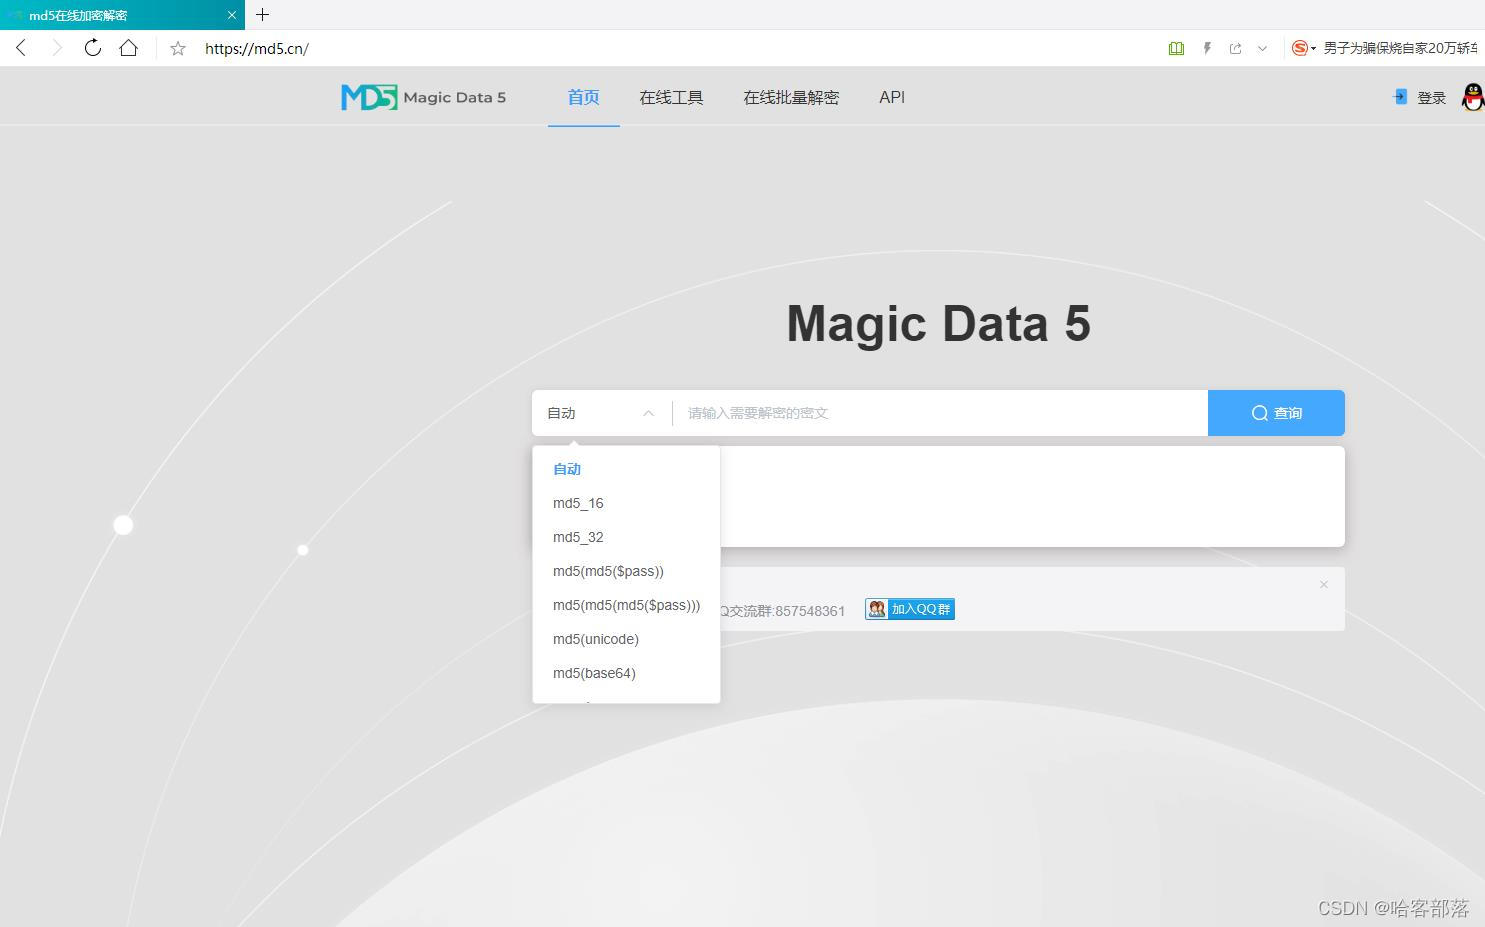The height and width of the screenshot is (927, 1485).
Task: Click the Magic Data 5 heading
Action: [x=938, y=324]
